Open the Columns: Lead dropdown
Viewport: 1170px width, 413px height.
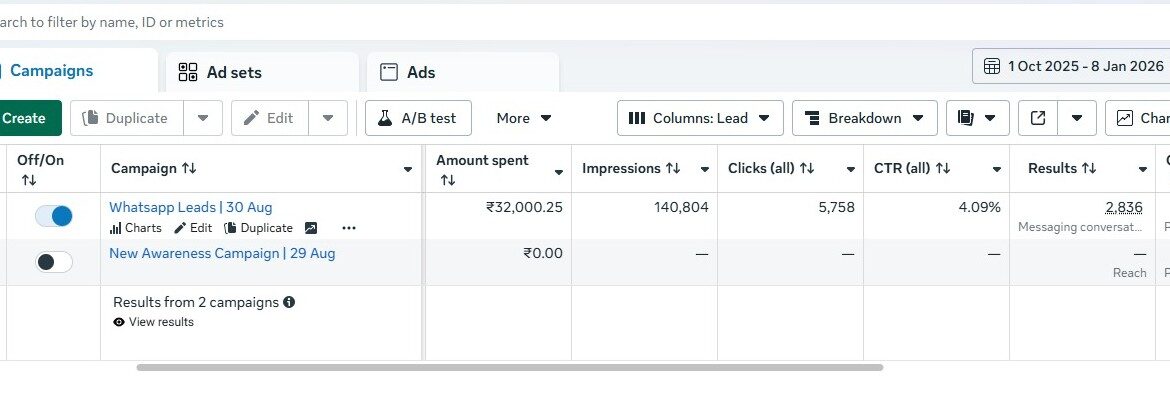(x=700, y=118)
